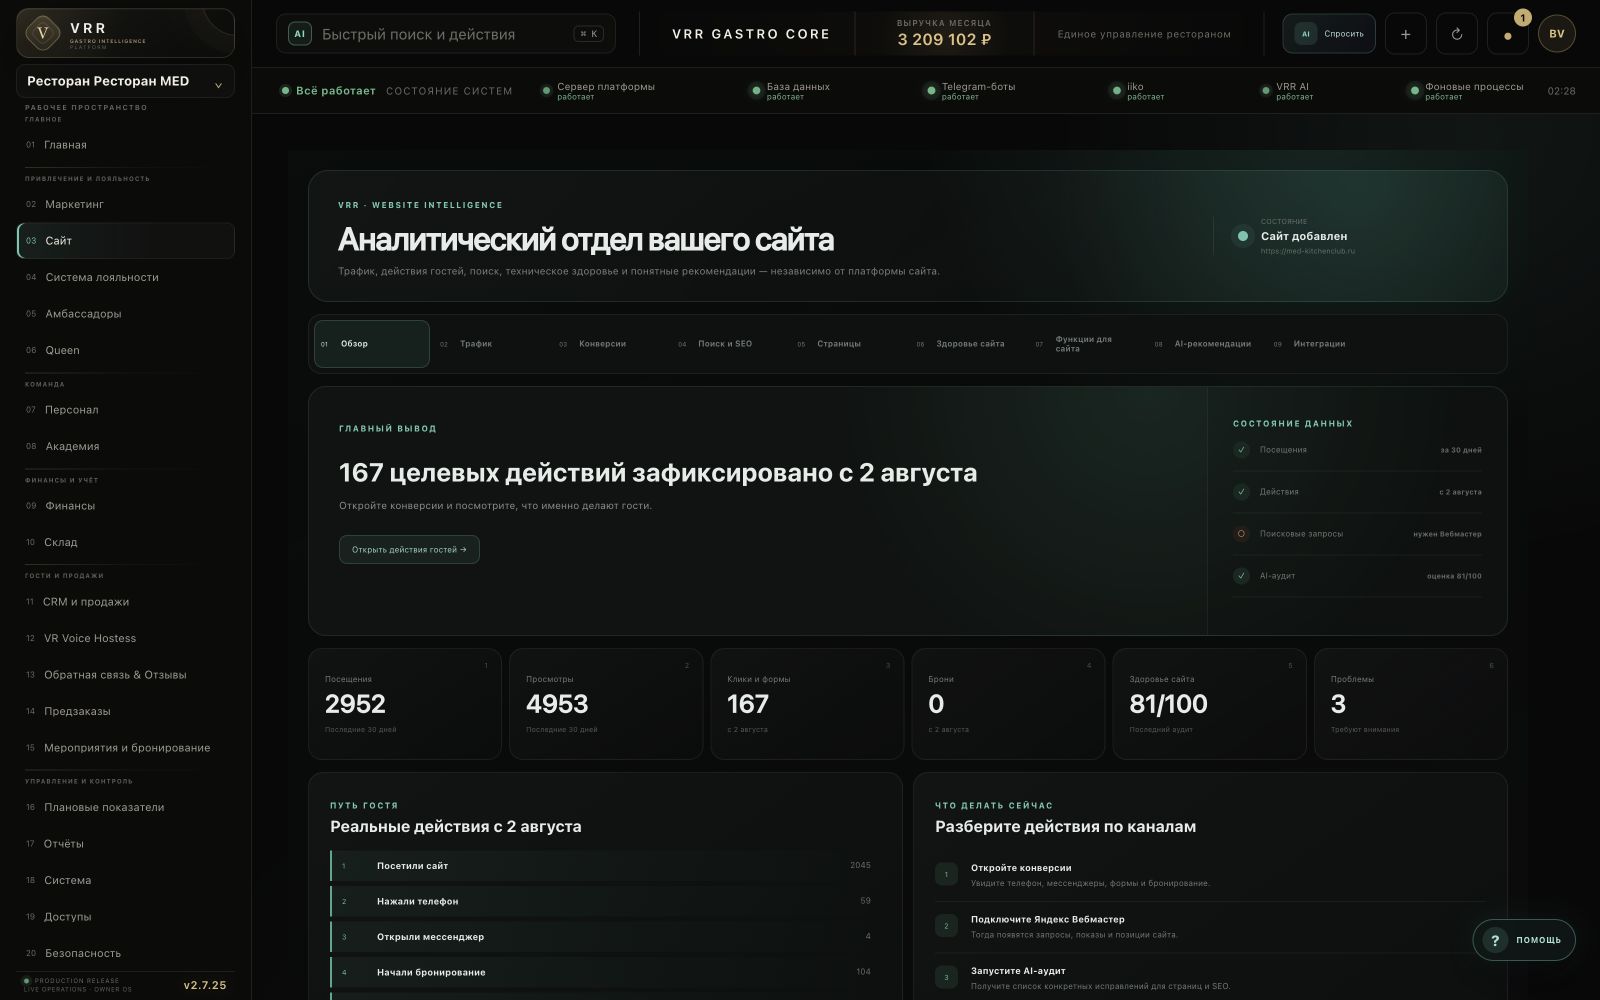Click the Проблемы 3 card
1600x1000 pixels.
point(1410,704)
